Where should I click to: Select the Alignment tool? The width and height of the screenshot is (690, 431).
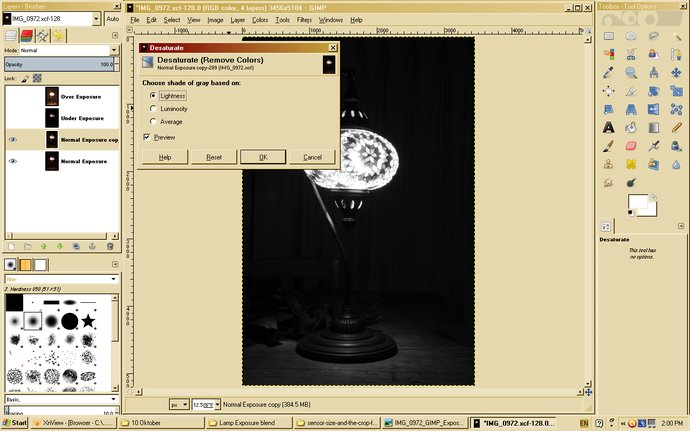[609, 91]
